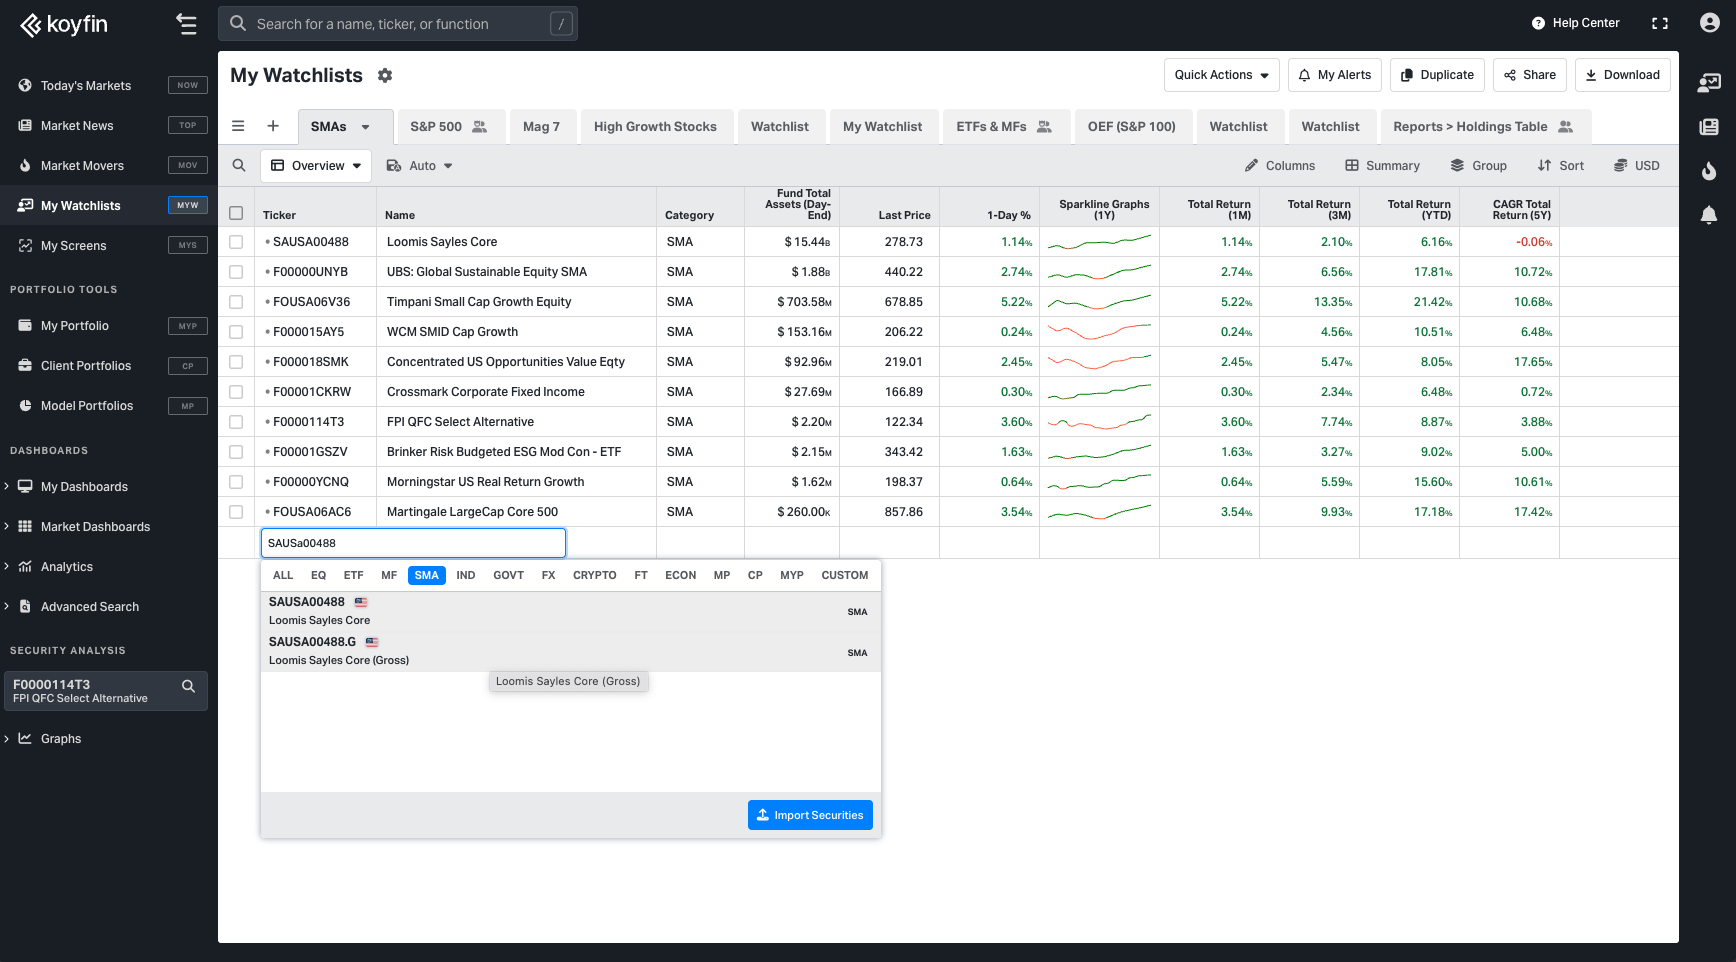The width and height of the screenshot is (1736, 962).
Task: Open the watchlist list hamburger icon
Action: click(x=238, y=126)
